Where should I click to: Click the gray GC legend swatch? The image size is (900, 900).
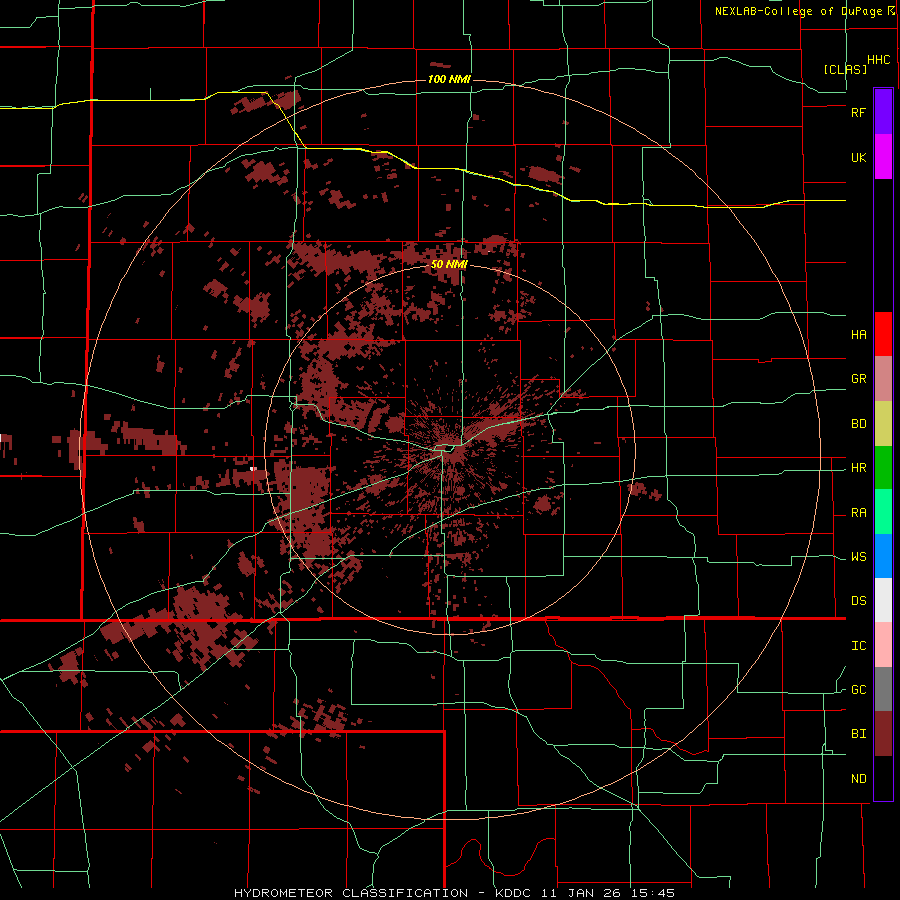click(883, 689)
